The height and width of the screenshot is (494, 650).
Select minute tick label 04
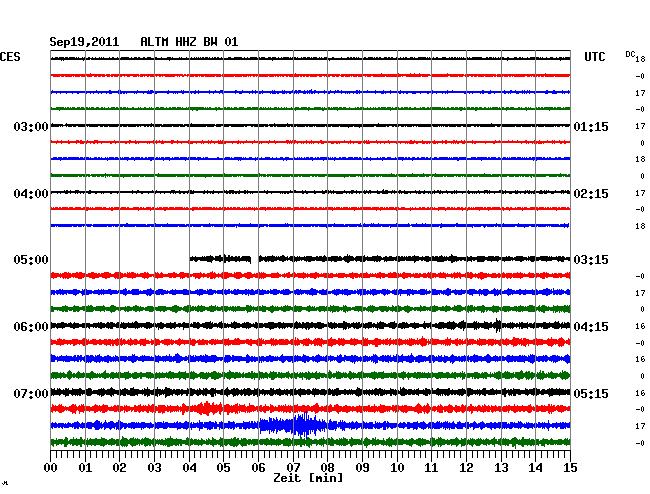189,467
